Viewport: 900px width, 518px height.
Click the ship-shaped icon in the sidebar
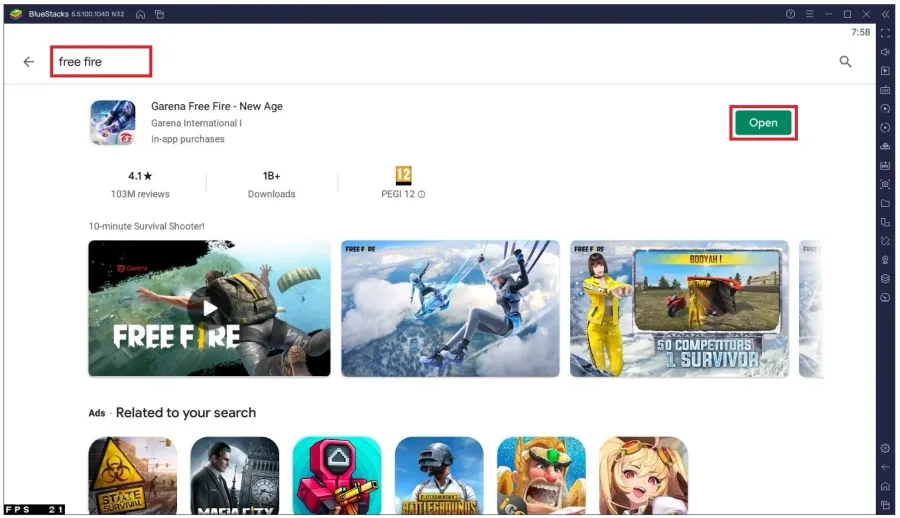point(885,146)
